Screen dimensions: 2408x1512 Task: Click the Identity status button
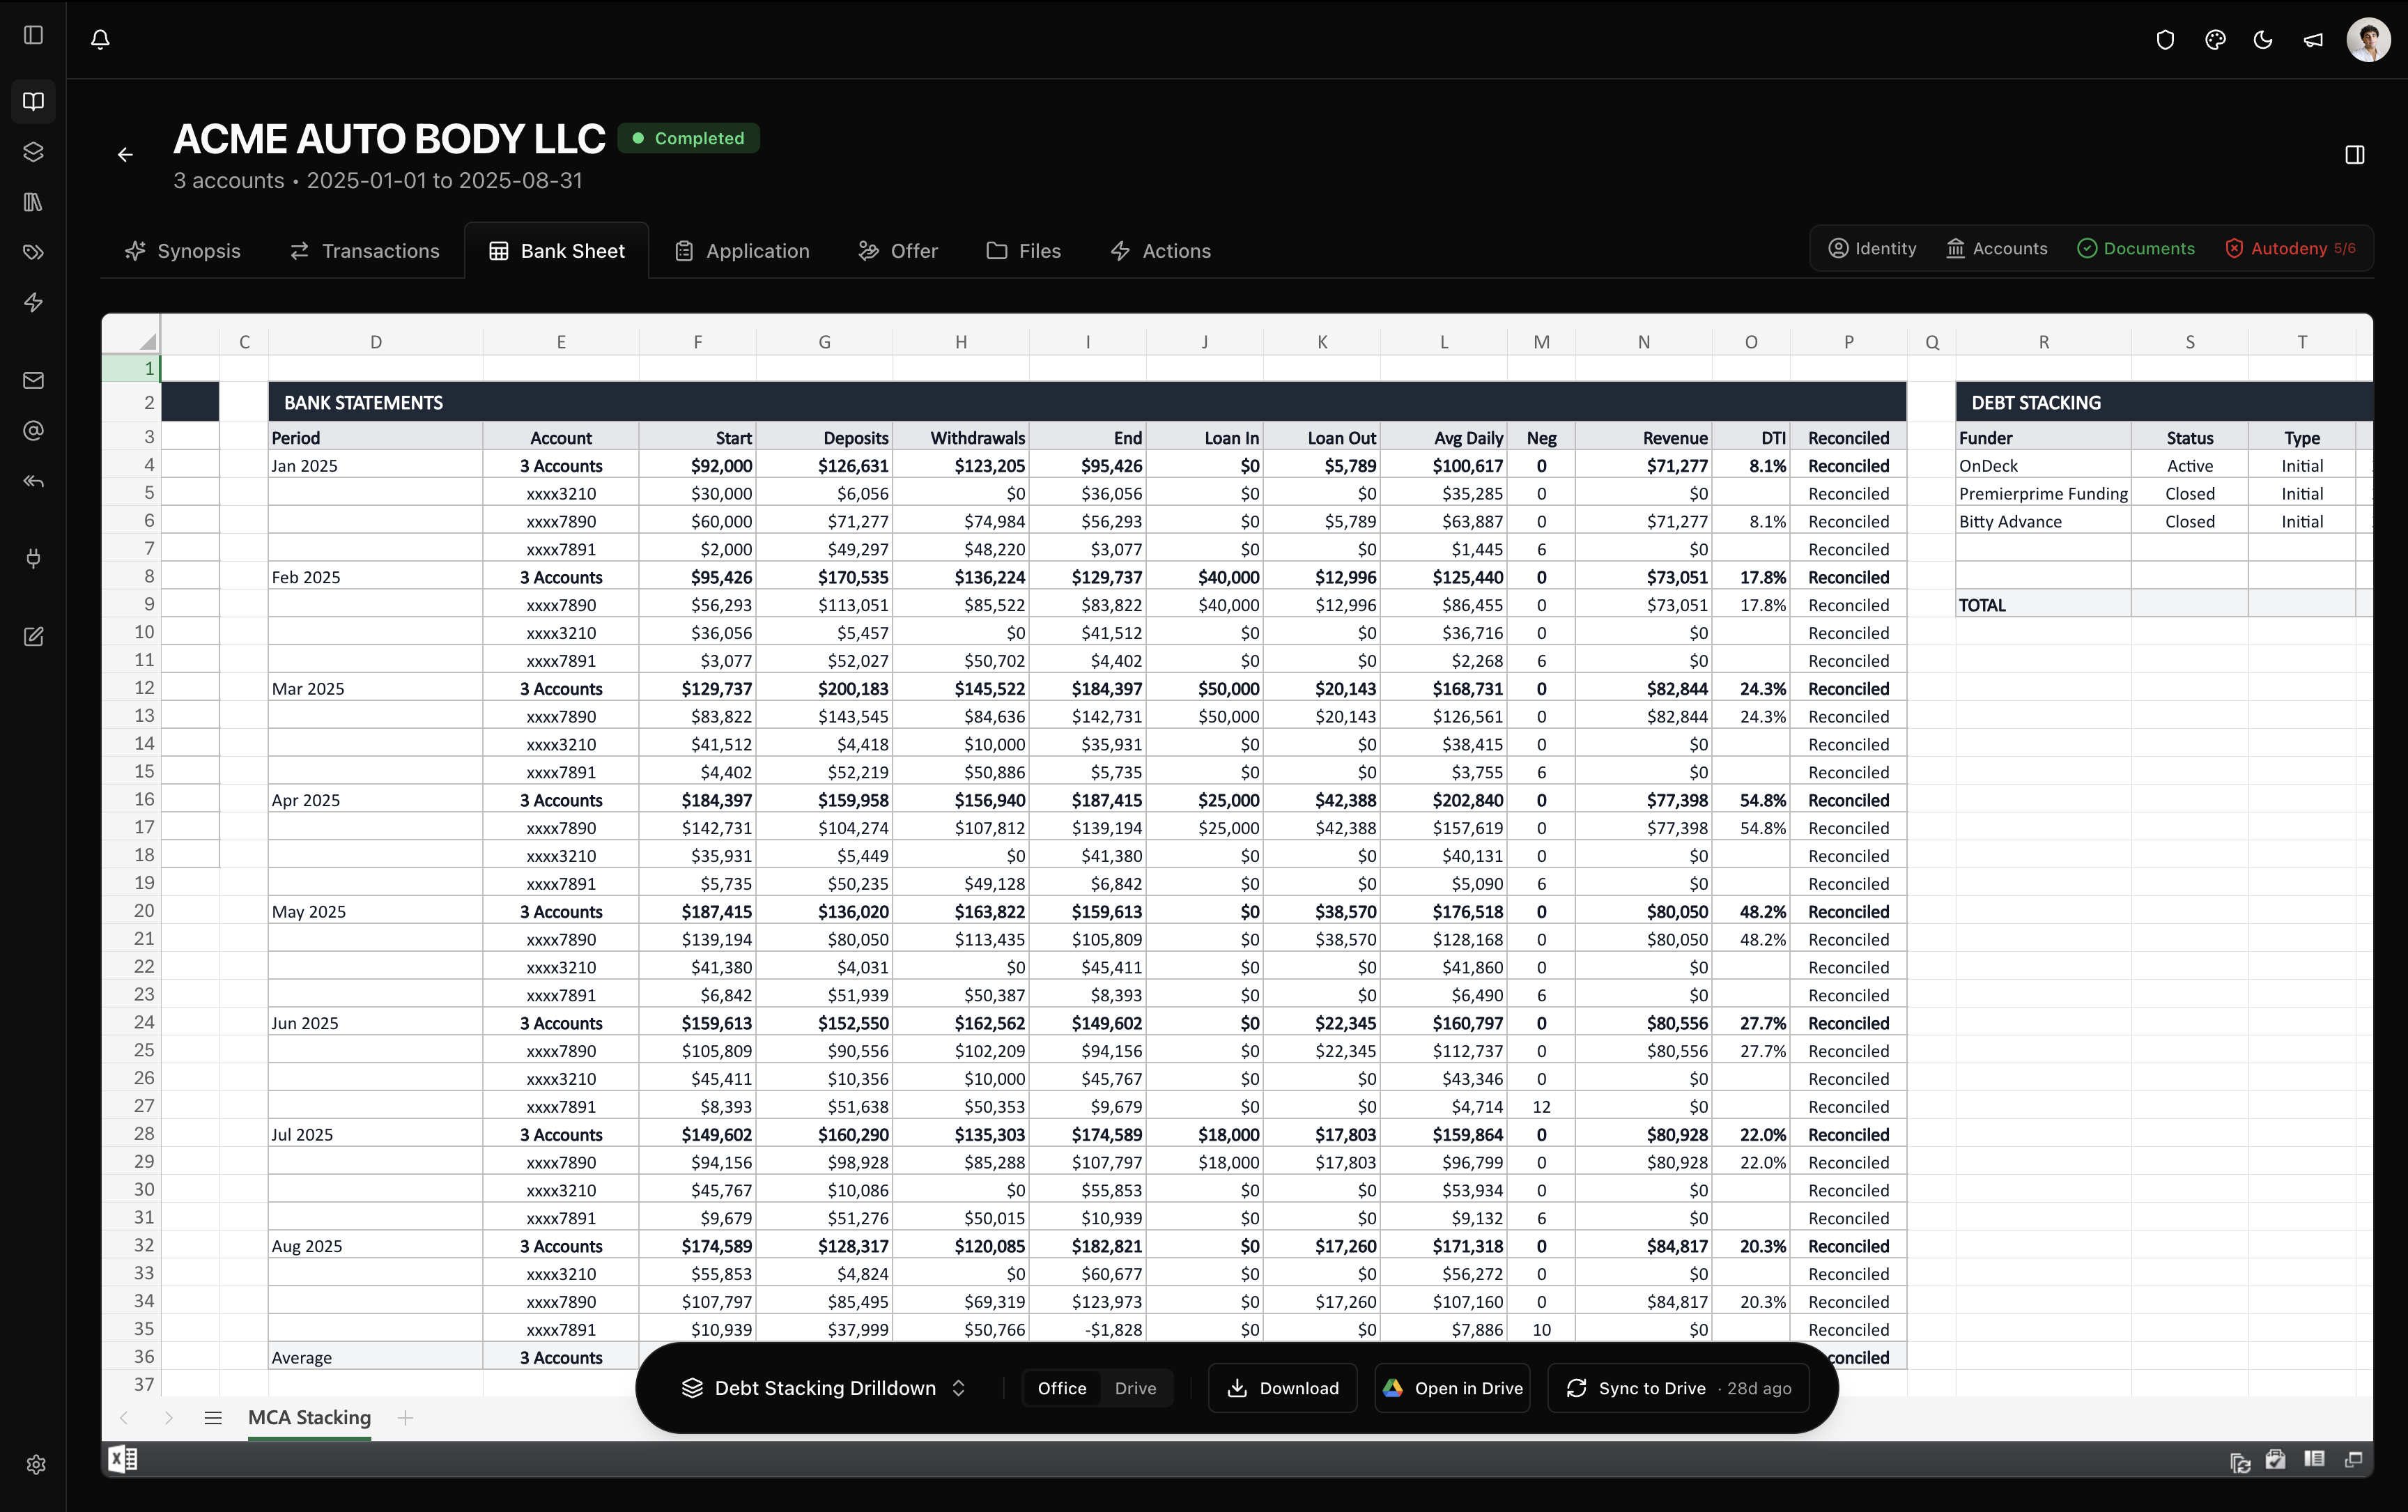(1872, 248)
